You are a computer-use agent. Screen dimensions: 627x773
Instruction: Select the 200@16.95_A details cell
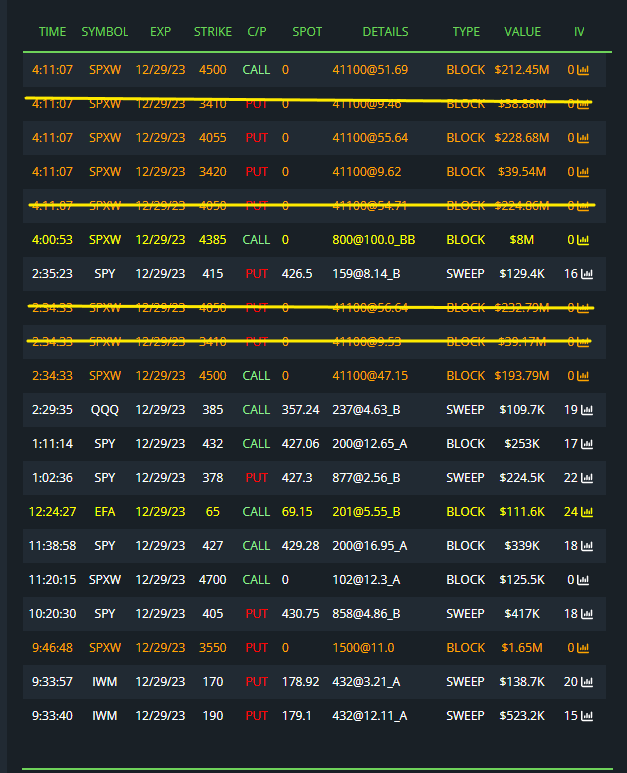click(369, 546)
